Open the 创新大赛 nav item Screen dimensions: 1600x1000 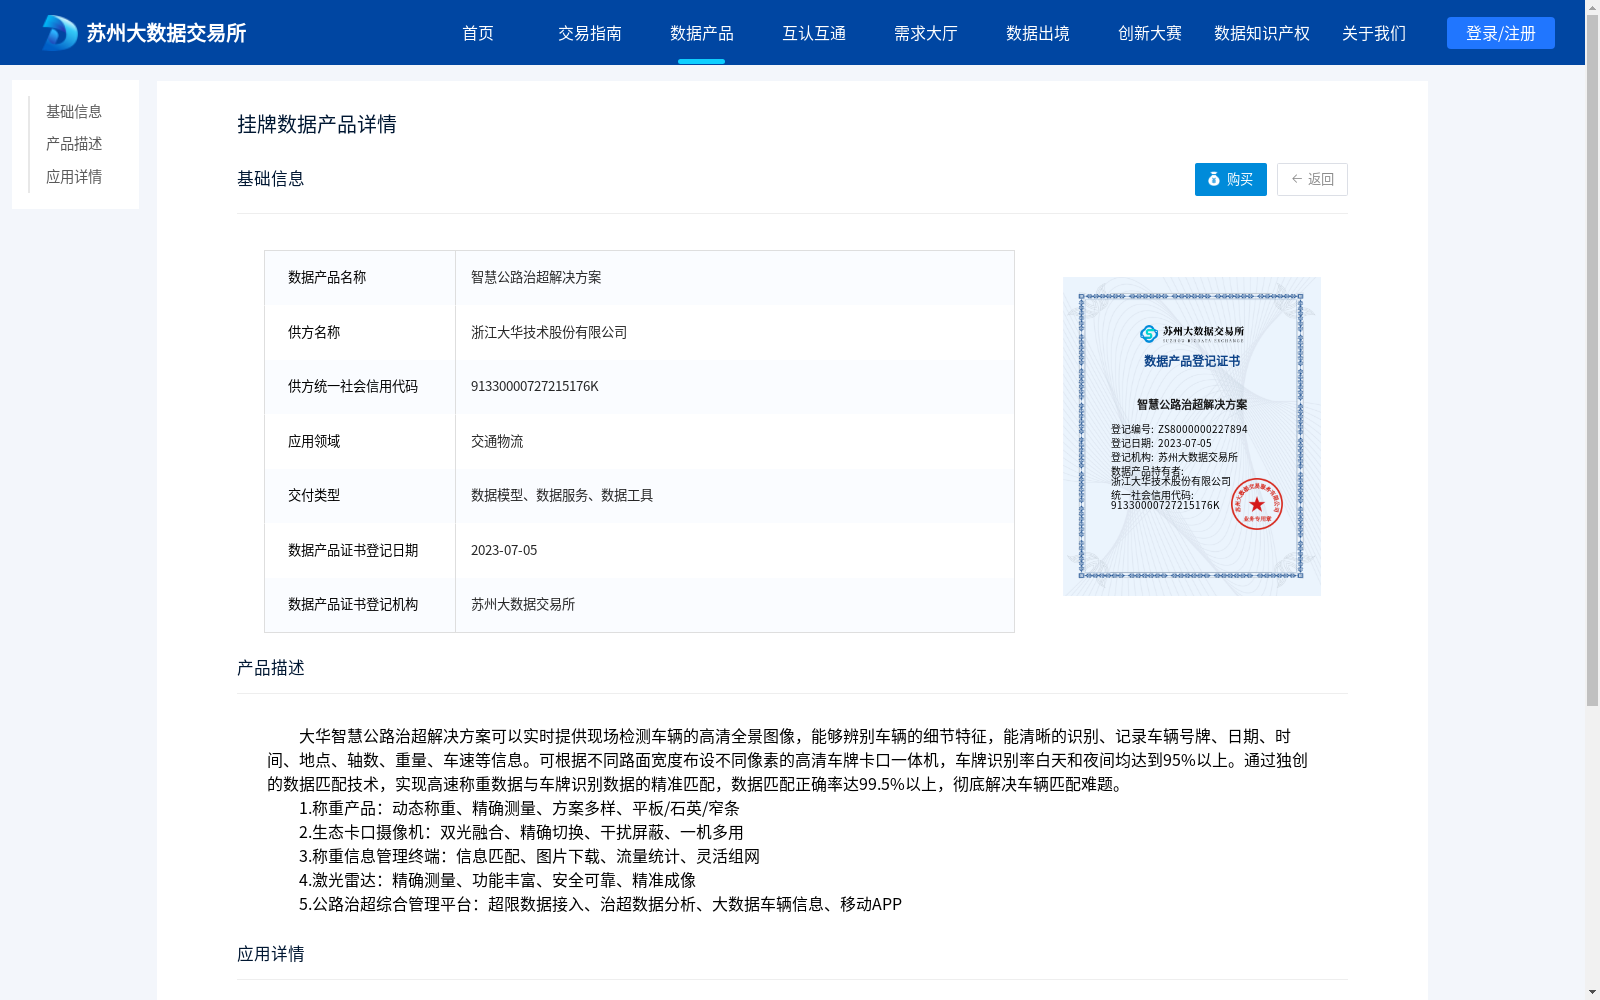(1150, 33)
